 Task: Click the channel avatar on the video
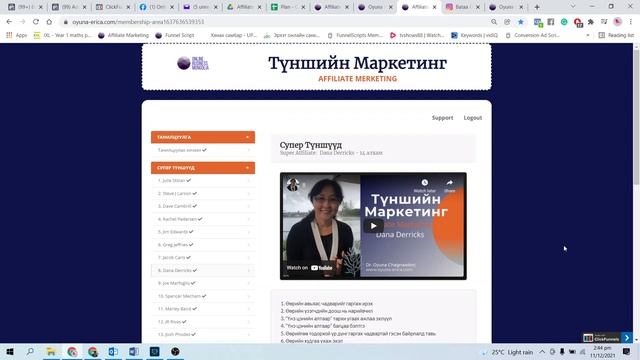pyautogui.click(x=293, y=185)
